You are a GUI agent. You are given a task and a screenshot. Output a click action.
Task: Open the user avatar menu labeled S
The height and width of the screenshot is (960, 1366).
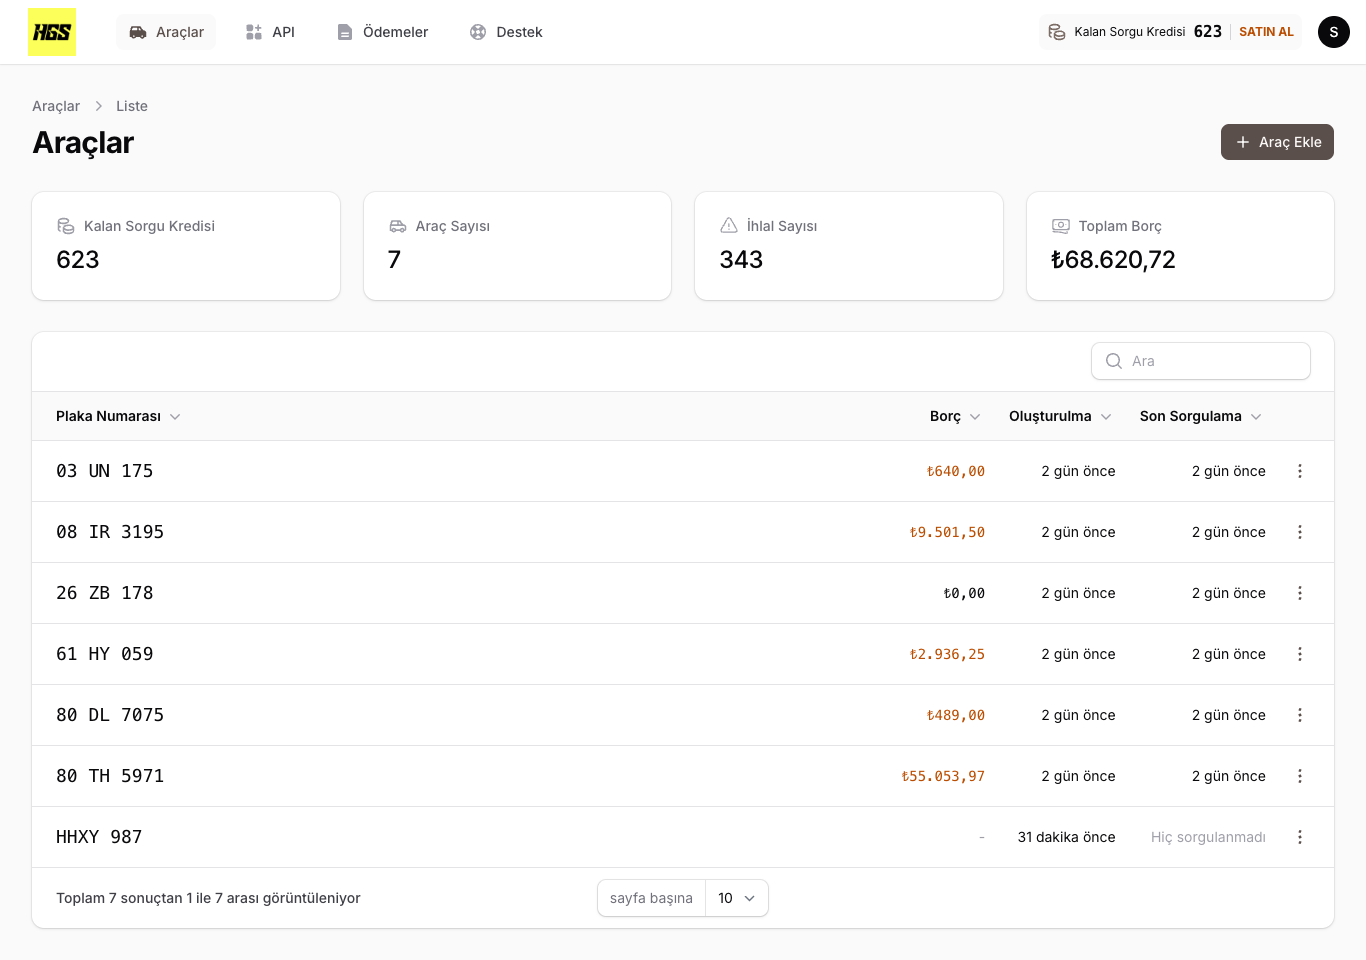click(1333, 32)
